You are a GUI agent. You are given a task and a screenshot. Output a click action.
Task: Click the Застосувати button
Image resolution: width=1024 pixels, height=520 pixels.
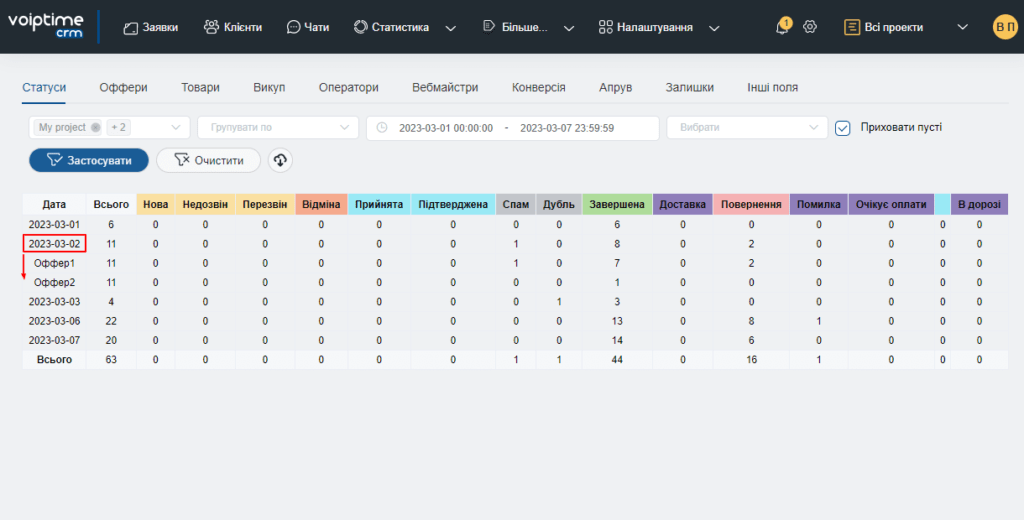coord(89,160)
